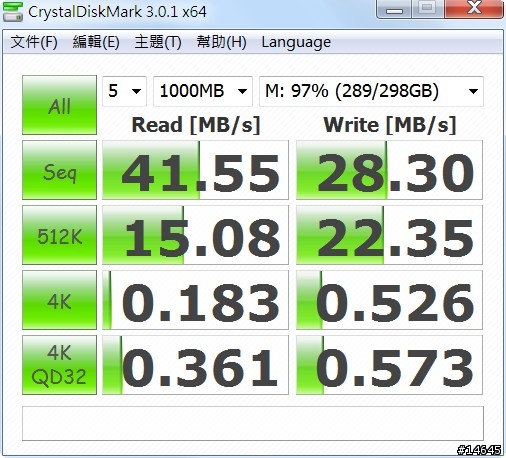506x458 pixels.
Task: Run all benchmarks with All button
Action: (x=59, y=105)
